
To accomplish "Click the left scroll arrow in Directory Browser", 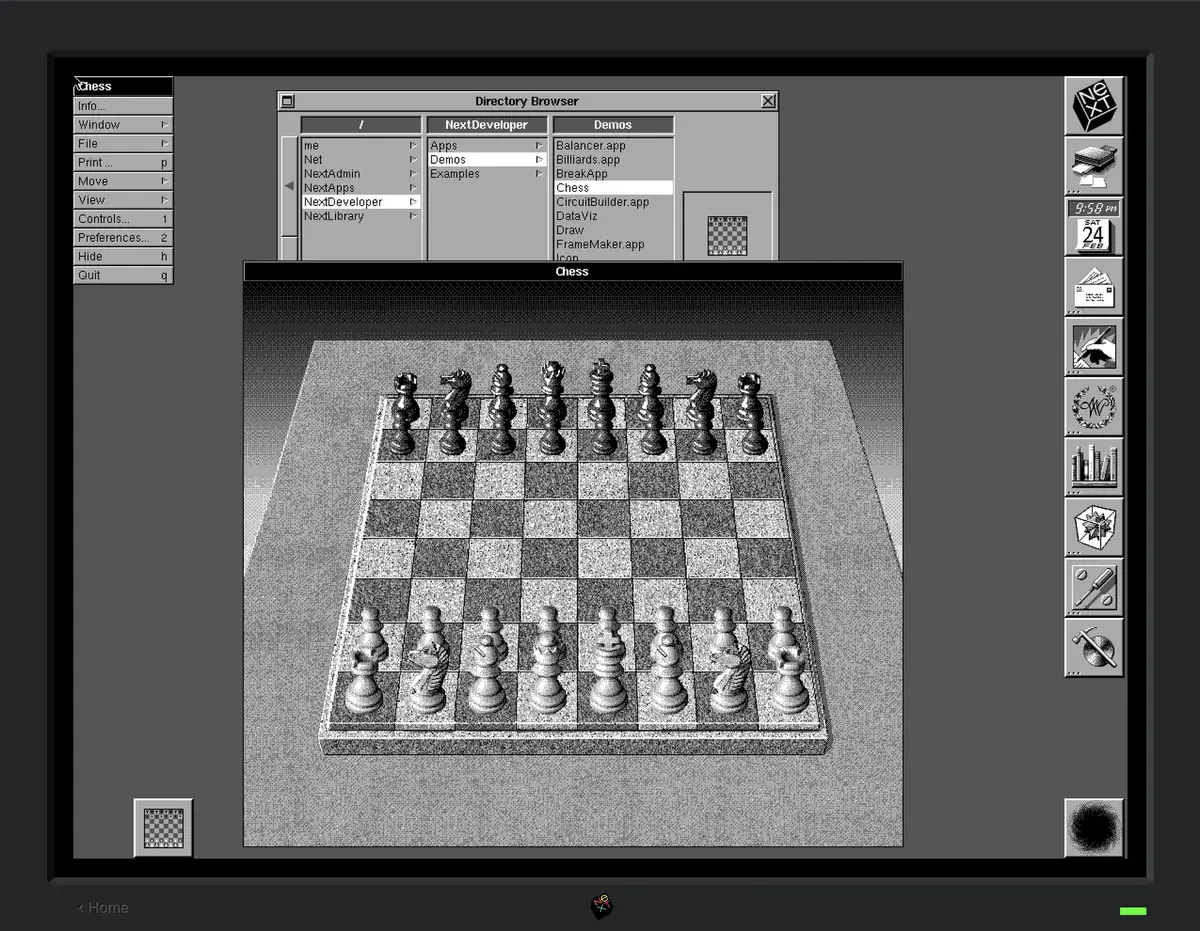I will (289, 184).
